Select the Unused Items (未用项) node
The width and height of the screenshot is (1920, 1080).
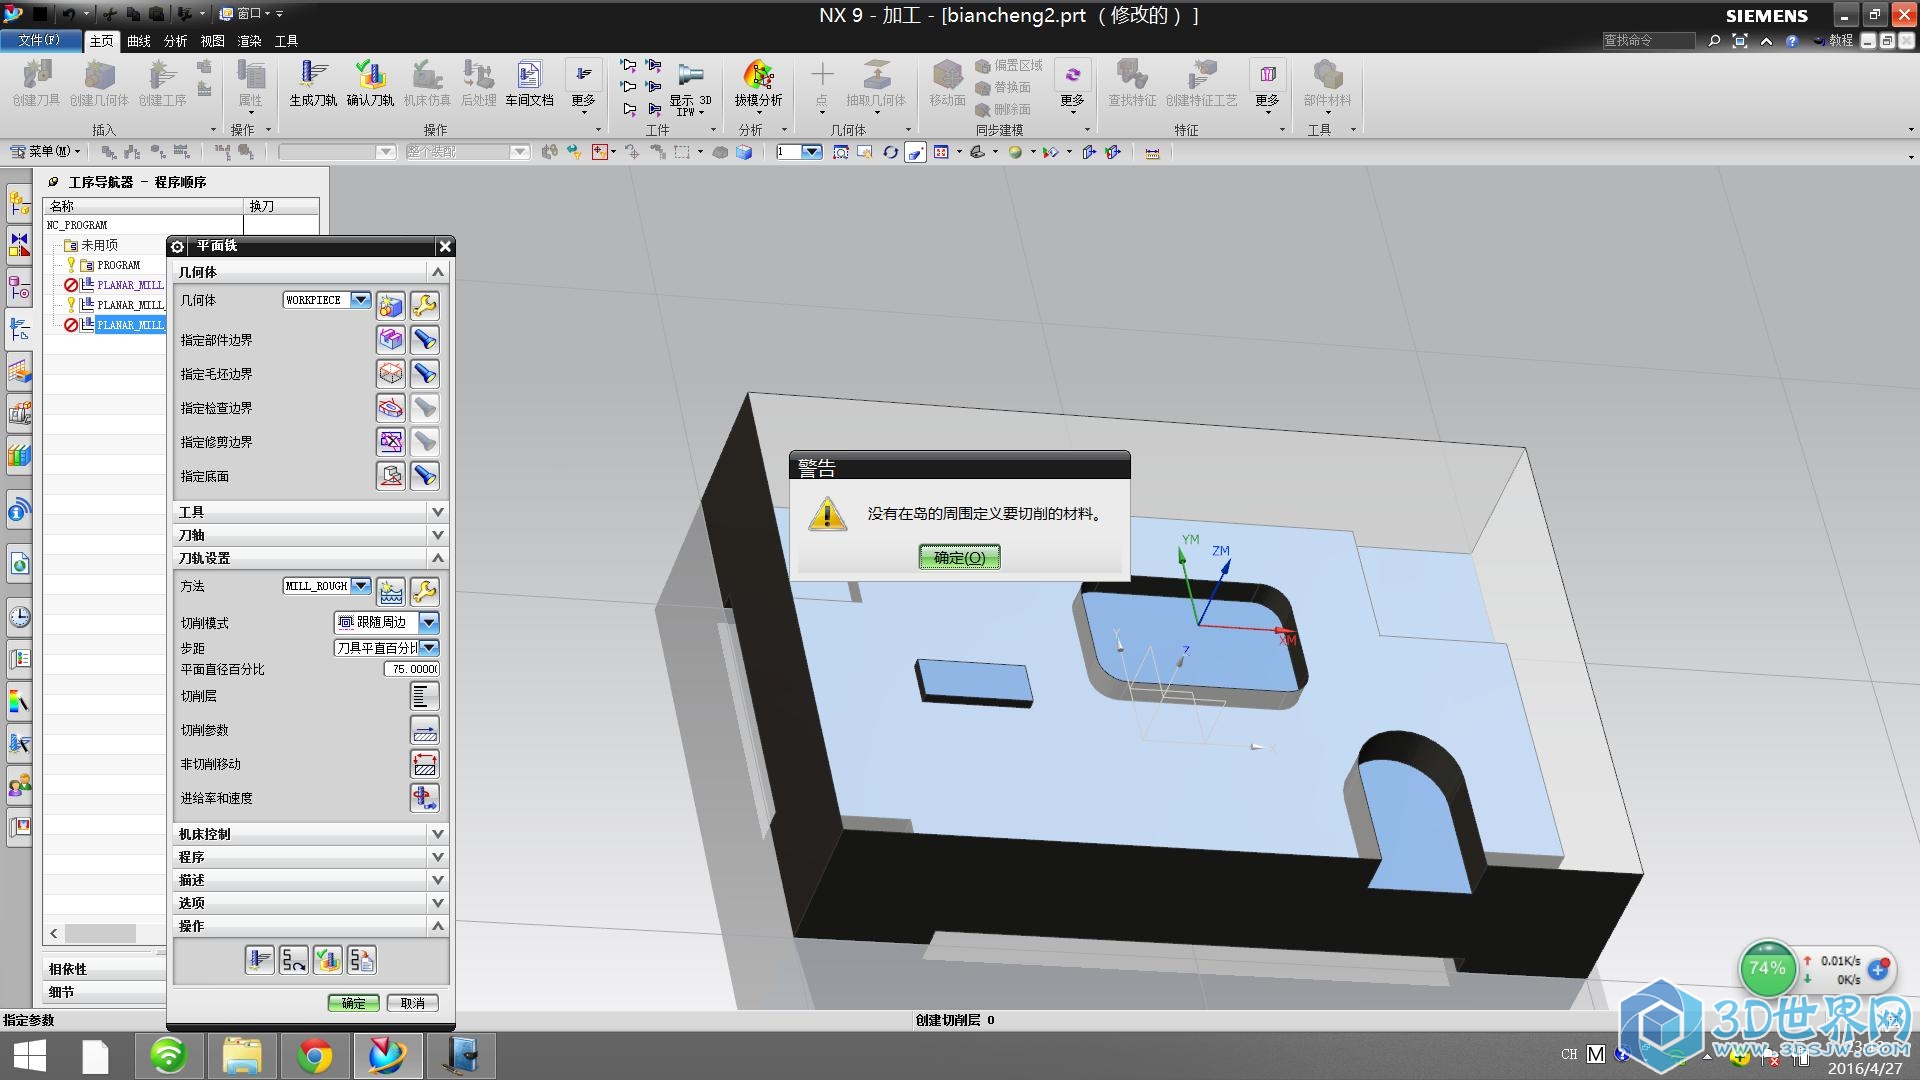99,245
